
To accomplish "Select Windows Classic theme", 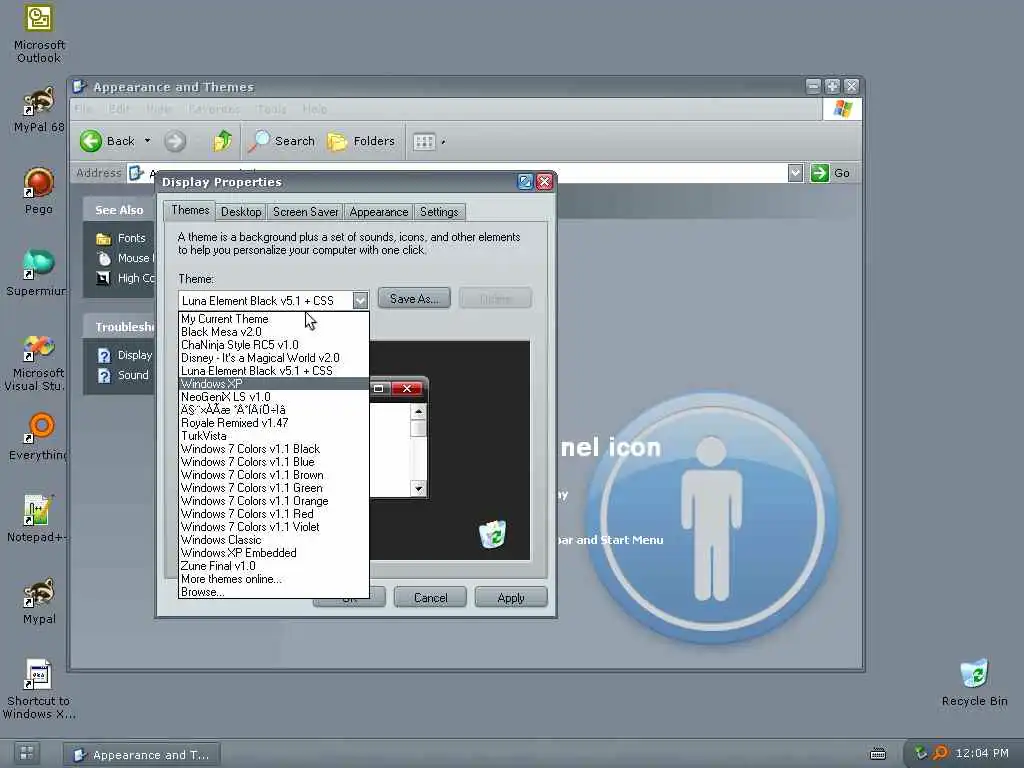I will [274, 540].
